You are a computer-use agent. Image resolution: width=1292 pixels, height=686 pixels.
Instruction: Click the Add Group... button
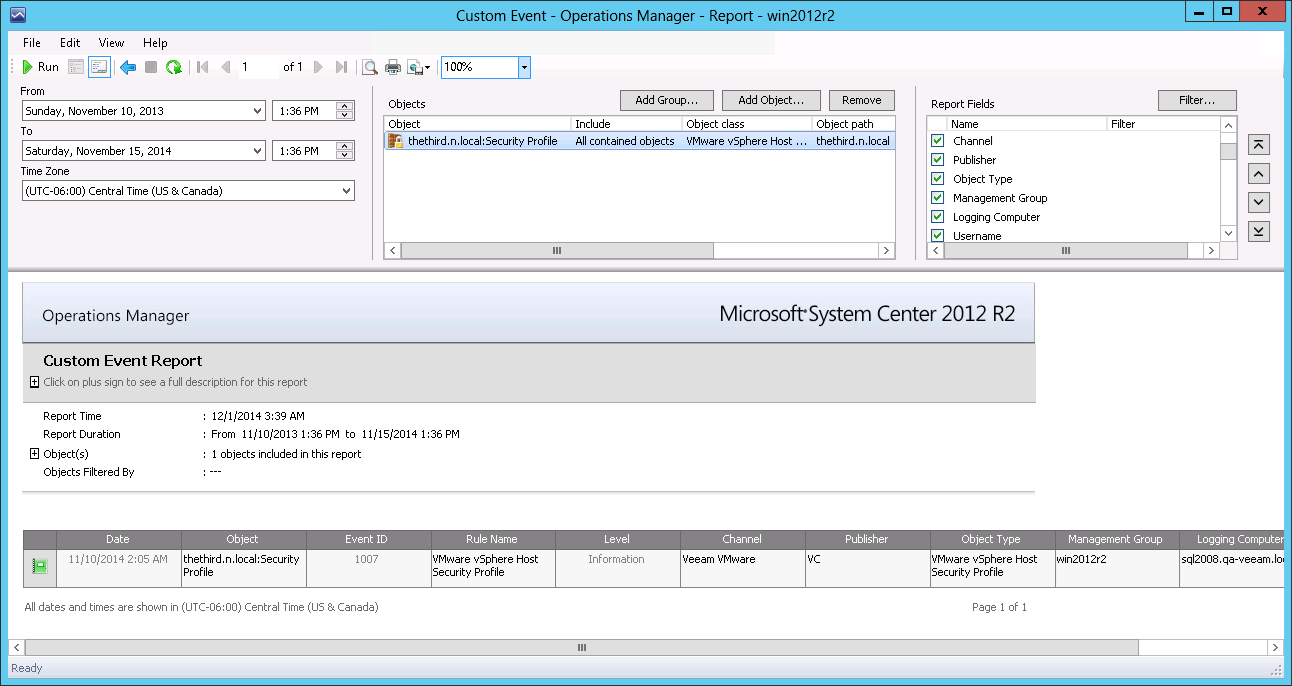(666, 100)
